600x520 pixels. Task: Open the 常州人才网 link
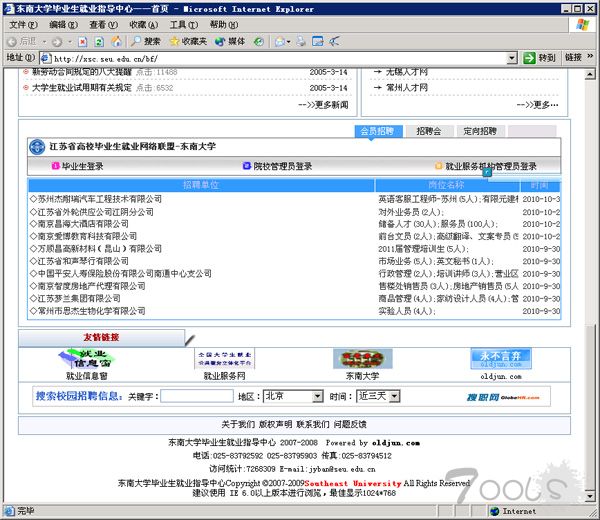[x=407, y=88]
